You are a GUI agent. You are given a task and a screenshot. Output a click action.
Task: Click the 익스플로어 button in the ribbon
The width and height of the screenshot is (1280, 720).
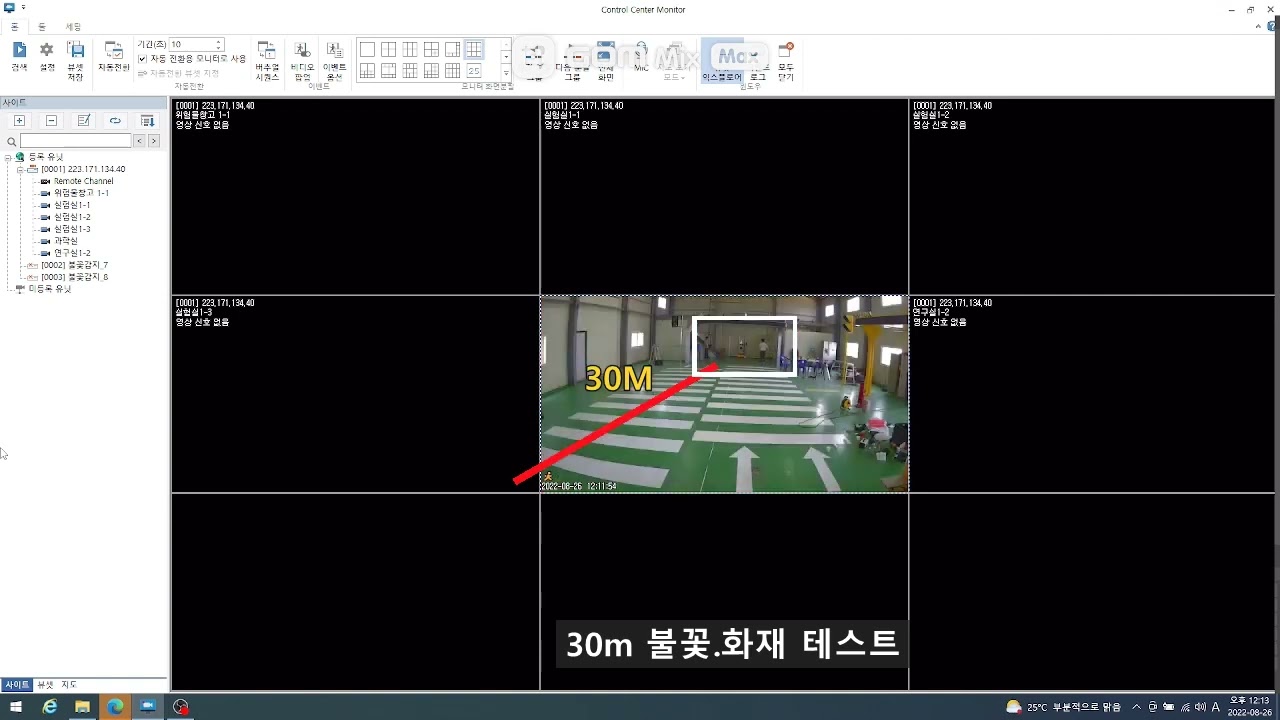coord(722,60)
